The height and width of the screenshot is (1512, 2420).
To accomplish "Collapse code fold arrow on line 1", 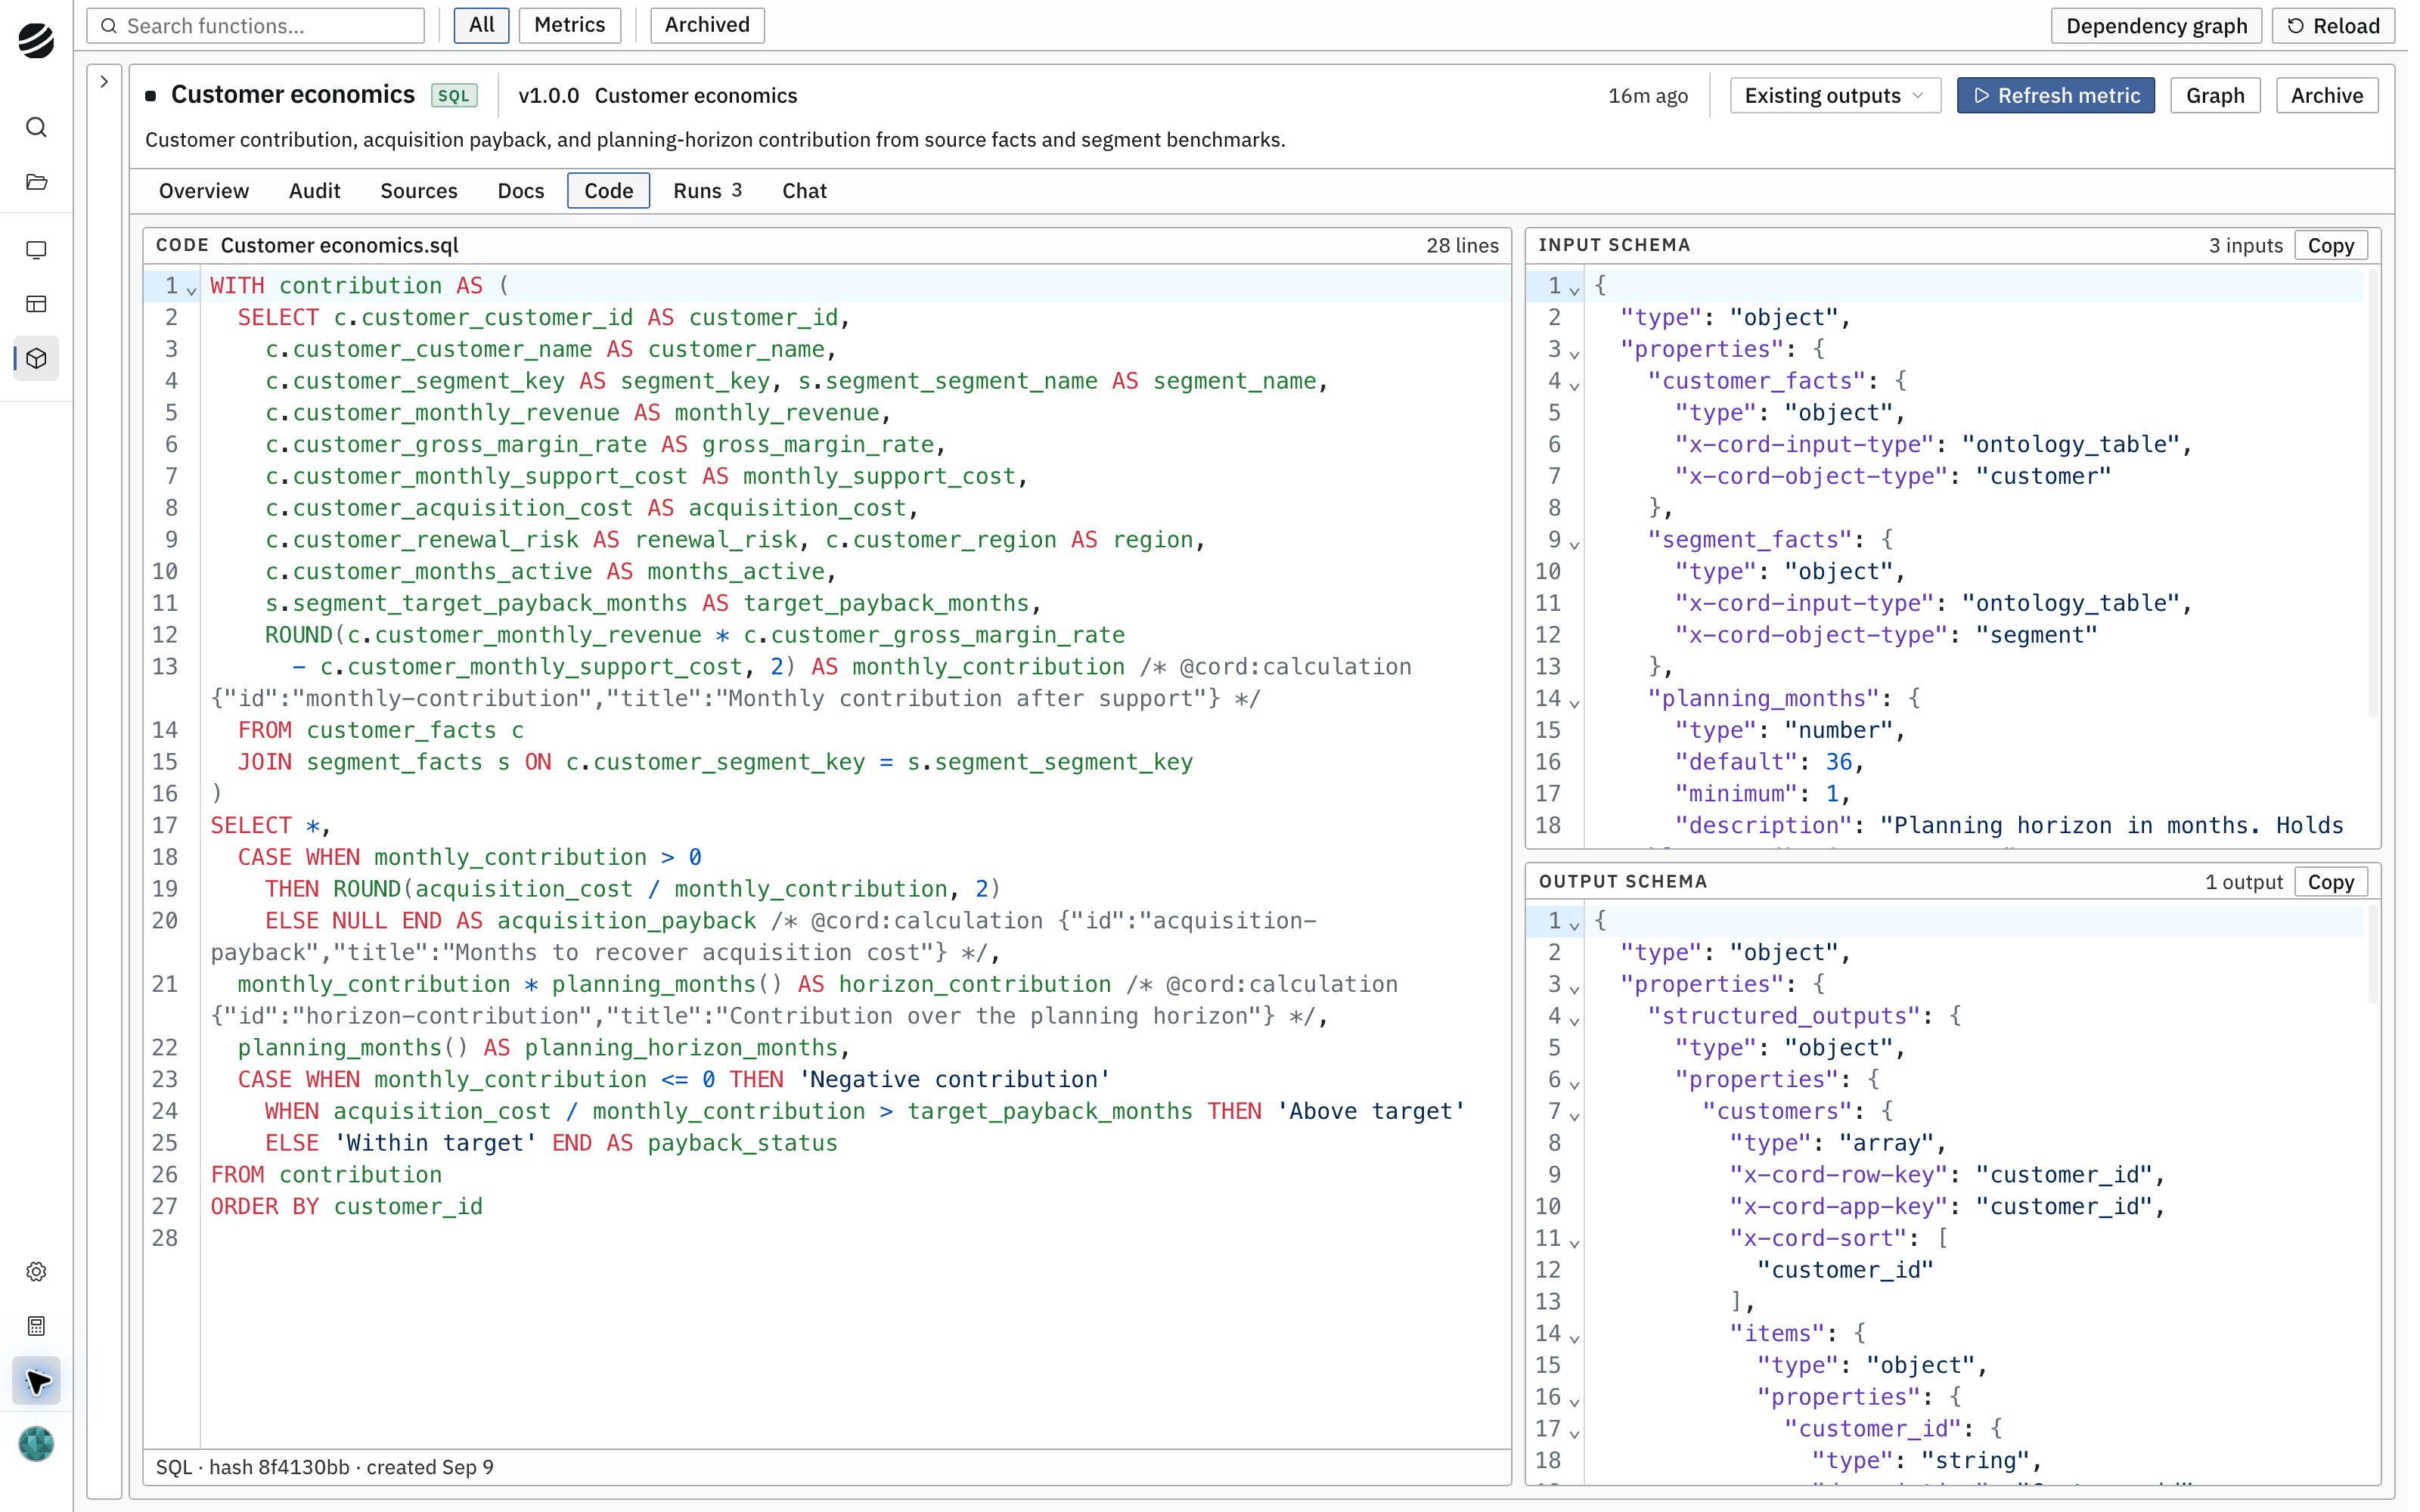I will coord(191,290).
